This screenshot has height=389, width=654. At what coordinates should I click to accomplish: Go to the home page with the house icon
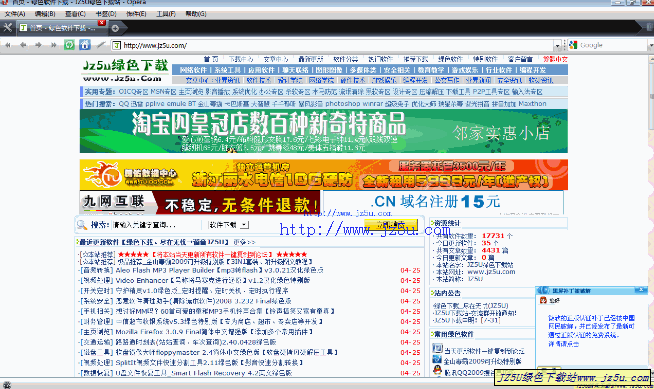pyautogui.click(x=85, y=45)
